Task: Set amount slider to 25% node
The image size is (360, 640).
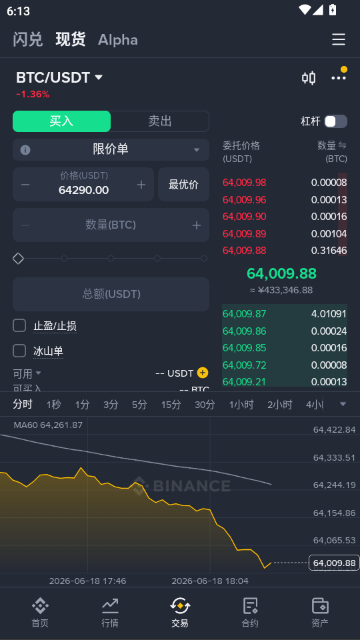Action: (x=64, y=258)
